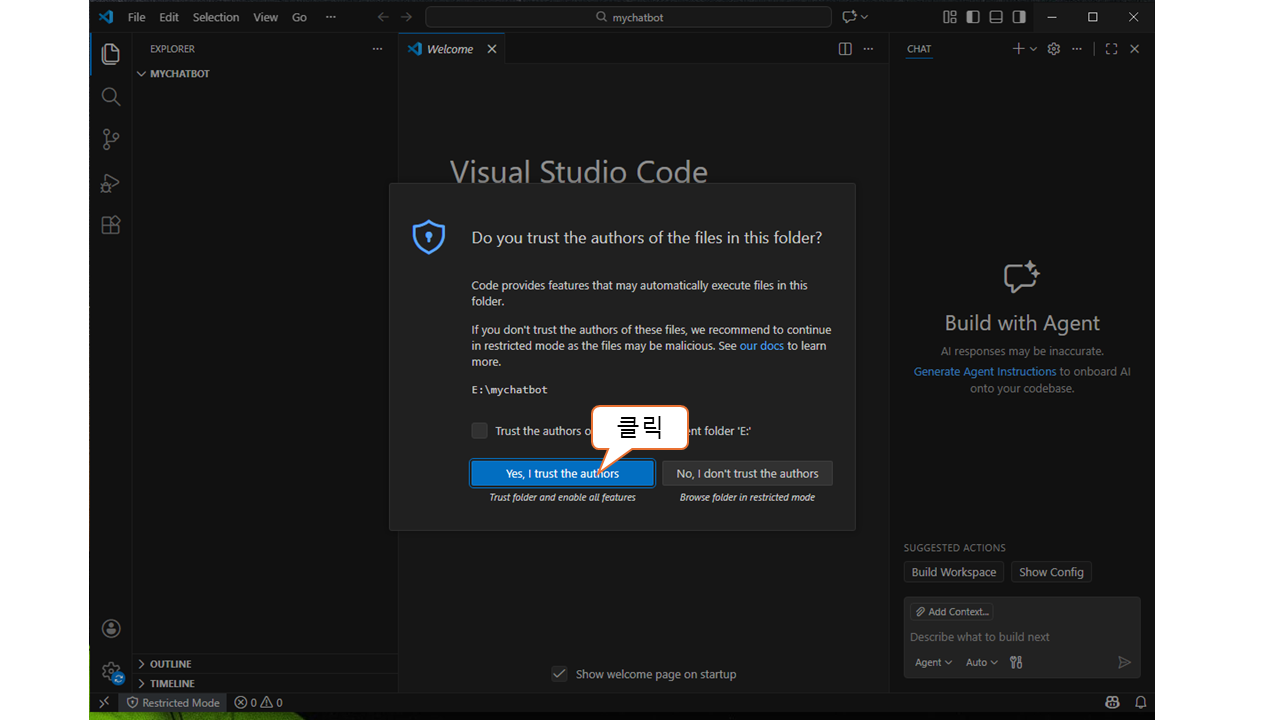Viewport: 1280px width, 720px height.
Task: Click Yes, I trust the authors
Action: pyautogui.click(x=562, y=474)
